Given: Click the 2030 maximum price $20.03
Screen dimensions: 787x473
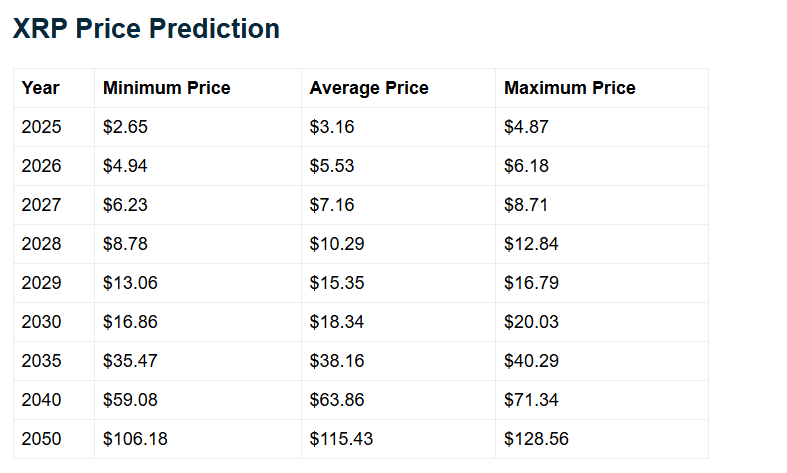Looking at the screenshot, I should point(531,322).
